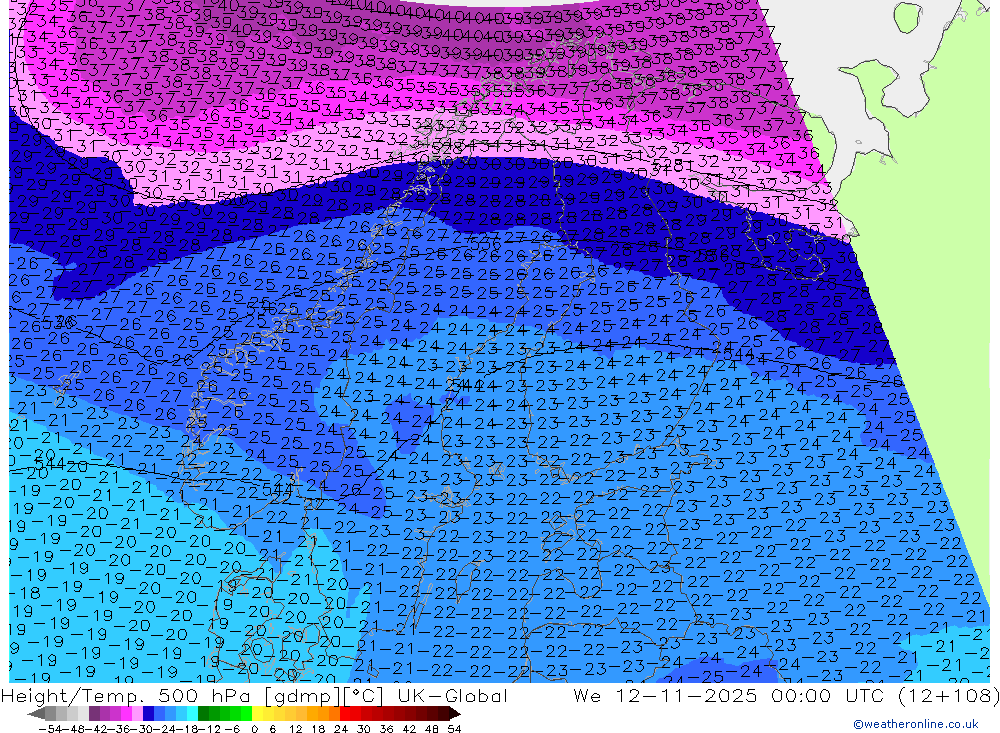Click the (12+108) forecast offset text
The width and height of the screenshot is (1000, 733).
click(x=948, y=695)
